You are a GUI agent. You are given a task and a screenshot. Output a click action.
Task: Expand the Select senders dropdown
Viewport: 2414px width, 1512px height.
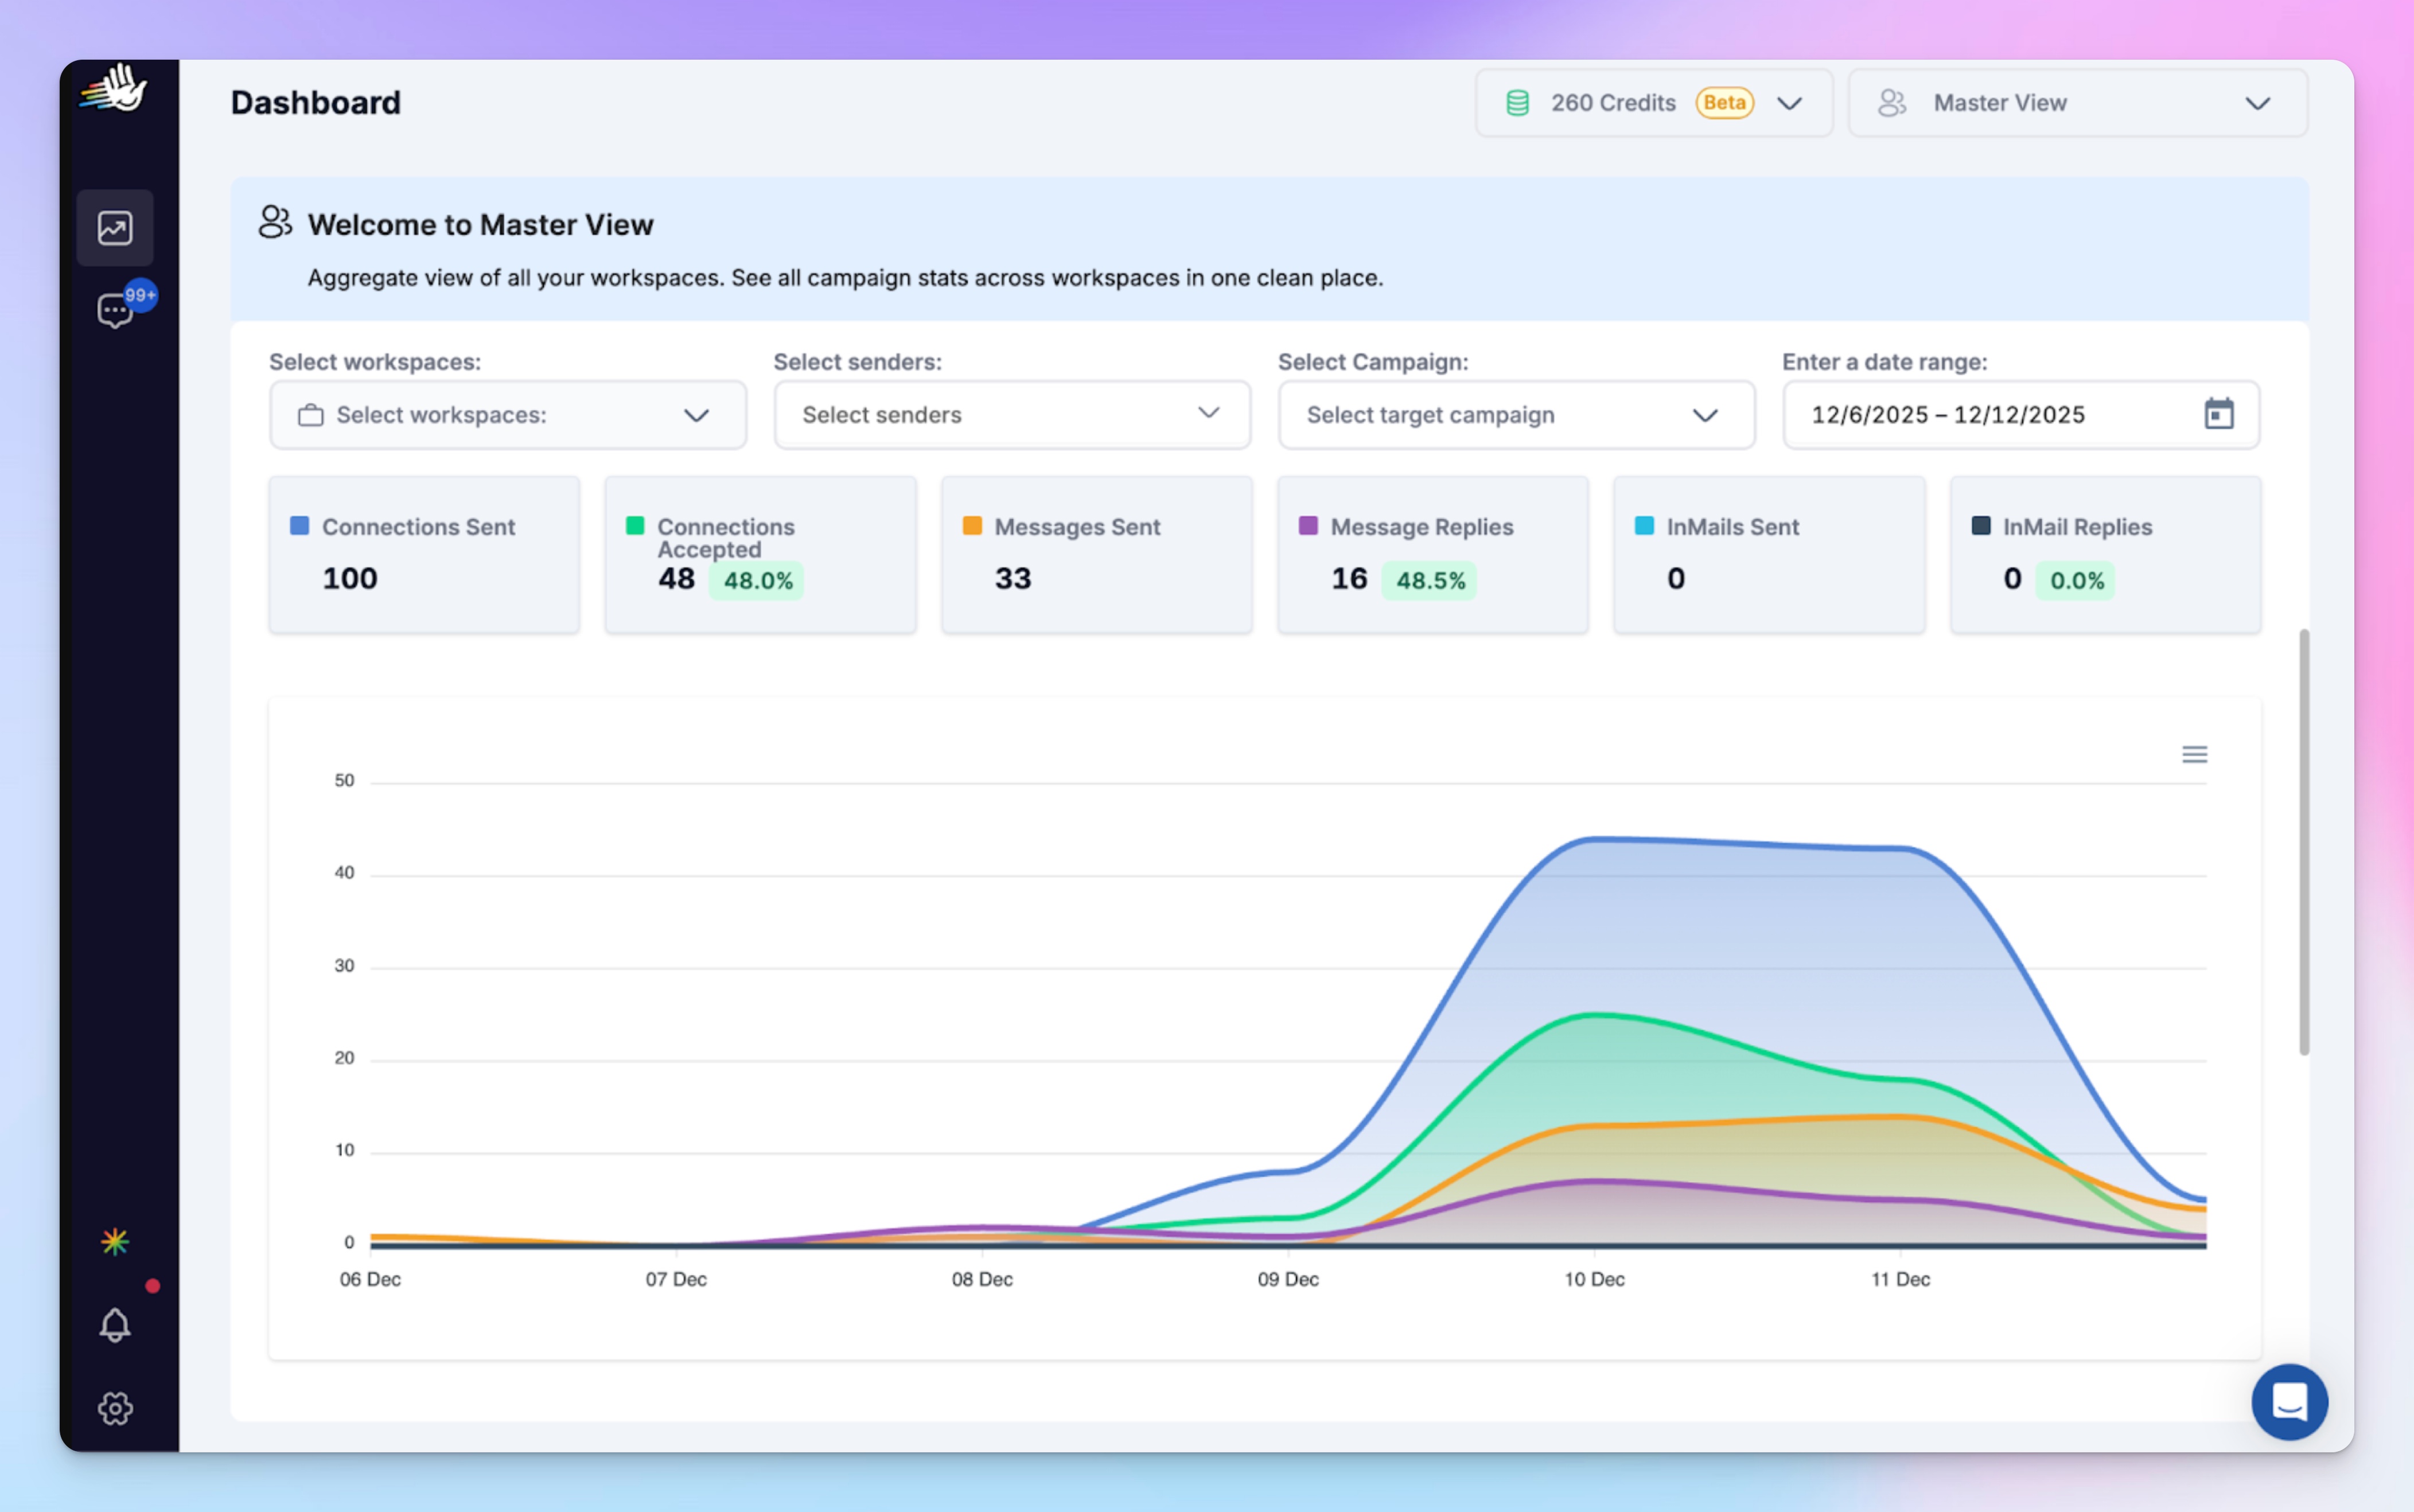(1011, 415)
